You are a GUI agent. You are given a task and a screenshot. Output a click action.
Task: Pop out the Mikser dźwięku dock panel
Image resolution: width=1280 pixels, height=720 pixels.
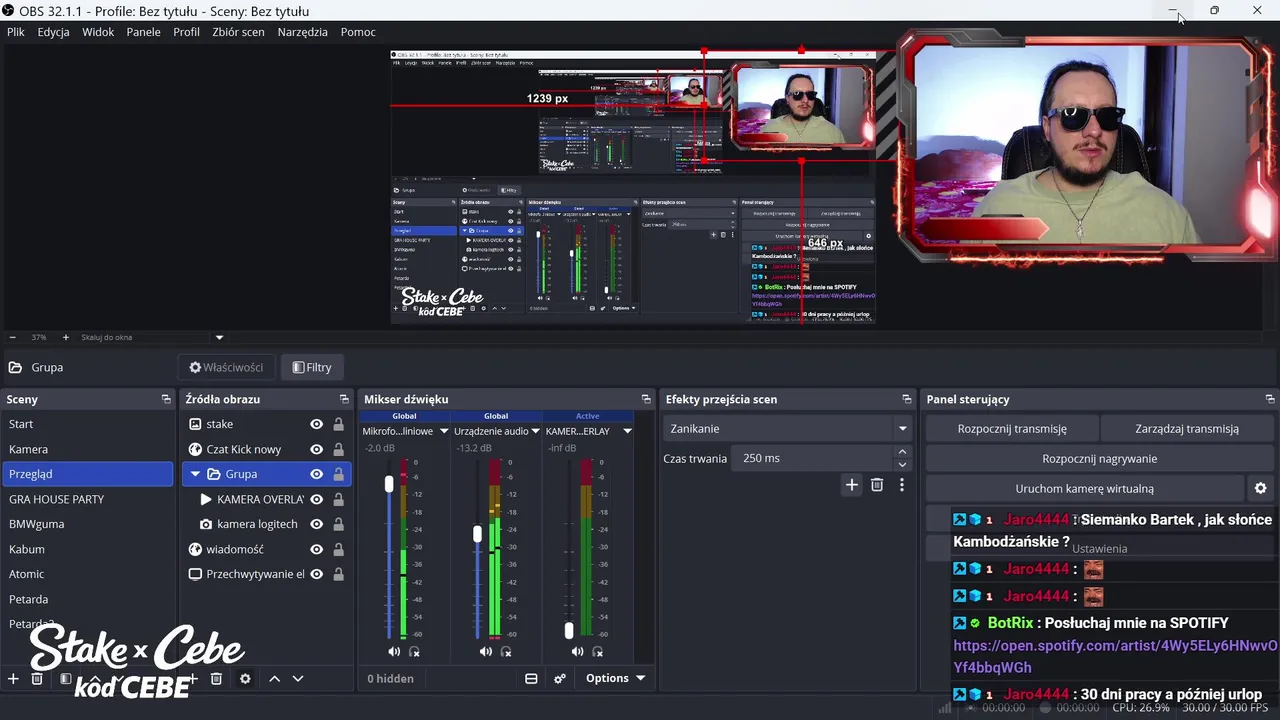644,399
